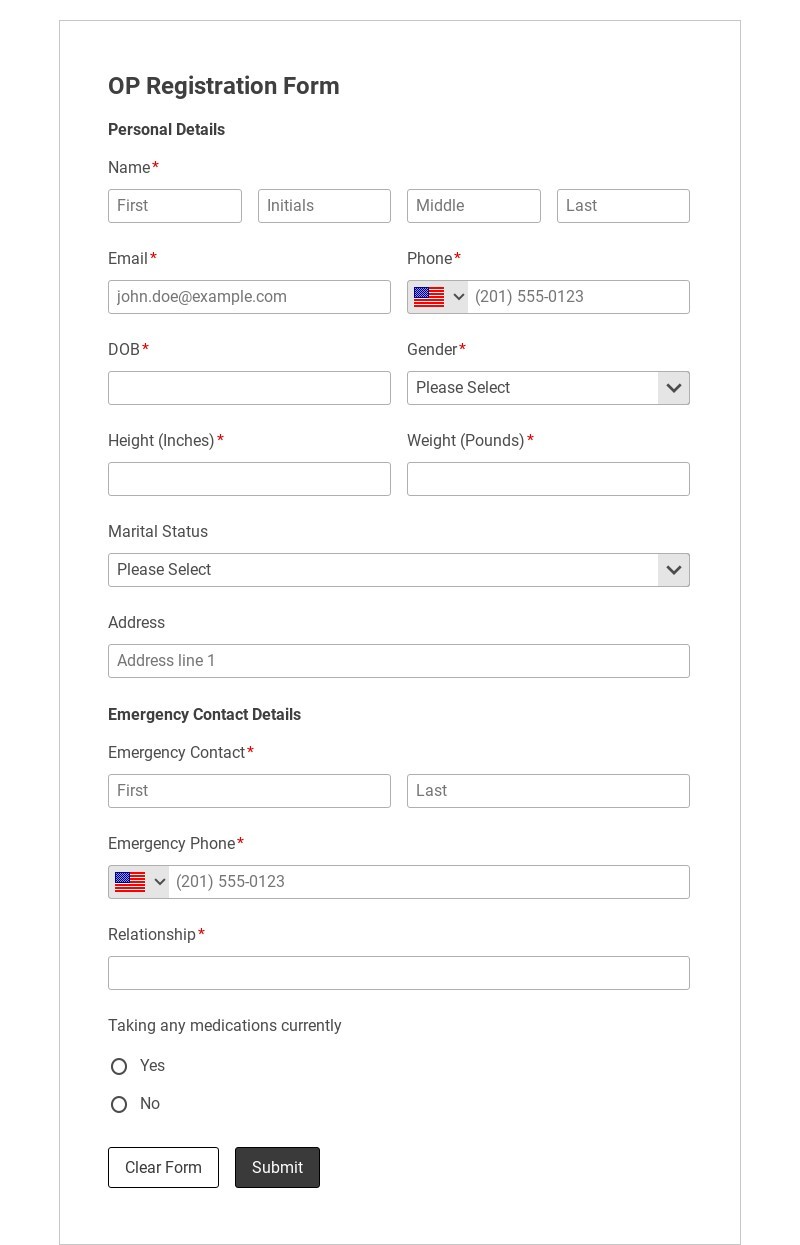Focus the Height (Inches) field

click(x=249, y=479)
